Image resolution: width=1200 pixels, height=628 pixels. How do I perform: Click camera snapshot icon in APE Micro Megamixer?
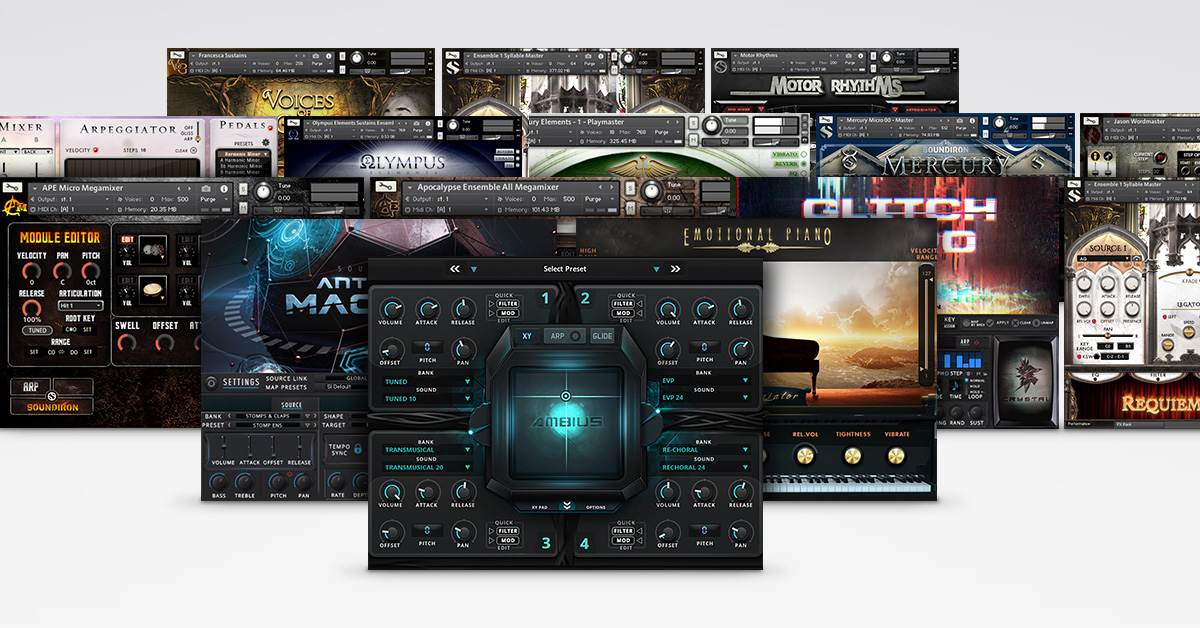tap(204, 187)
